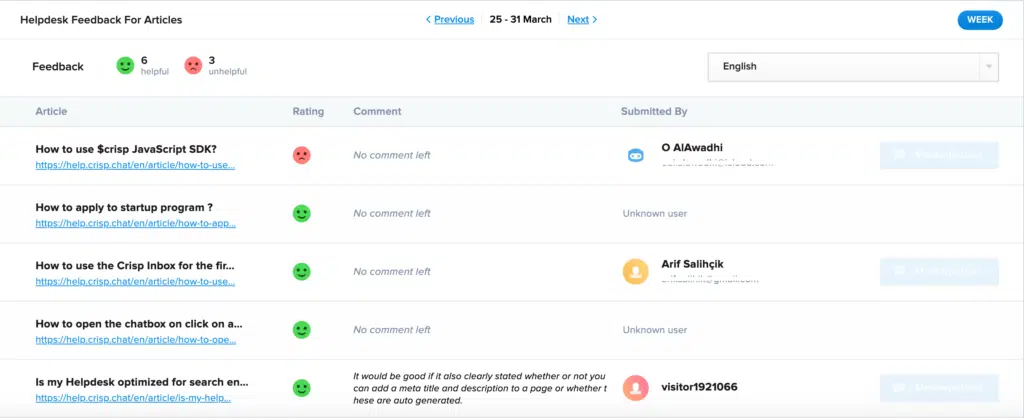
Task: Go to Next week
Action: pyautogui.click(x=582, y=19)
